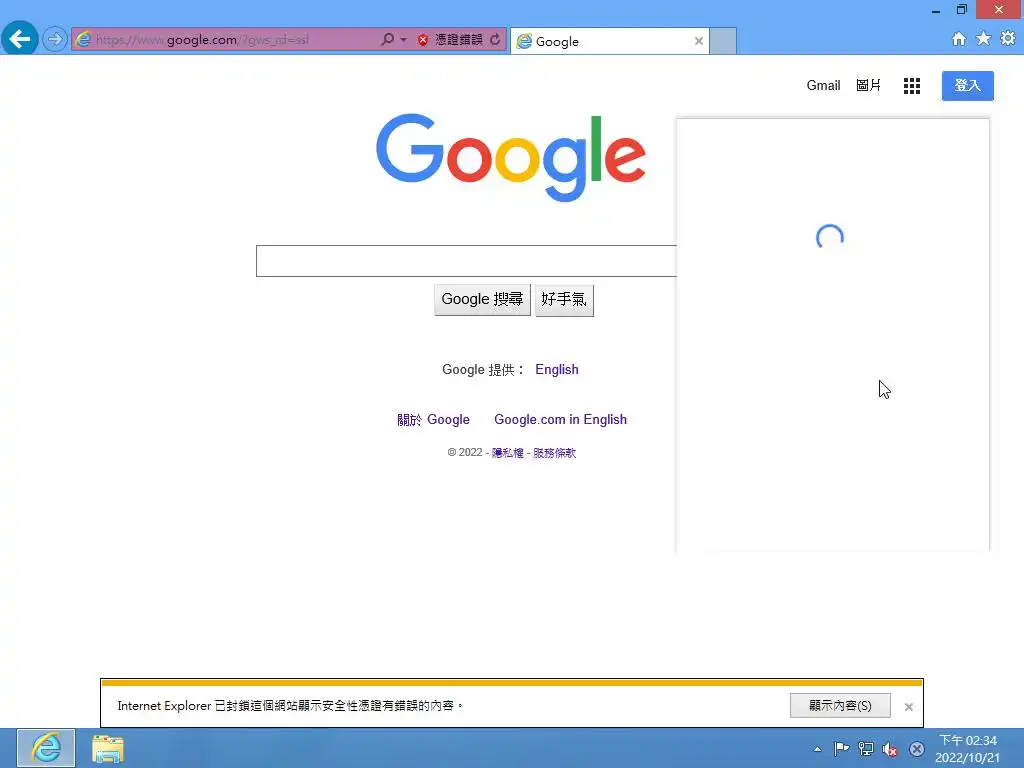Click Internet Explorer taskbar icon

[x=46, y=748]
